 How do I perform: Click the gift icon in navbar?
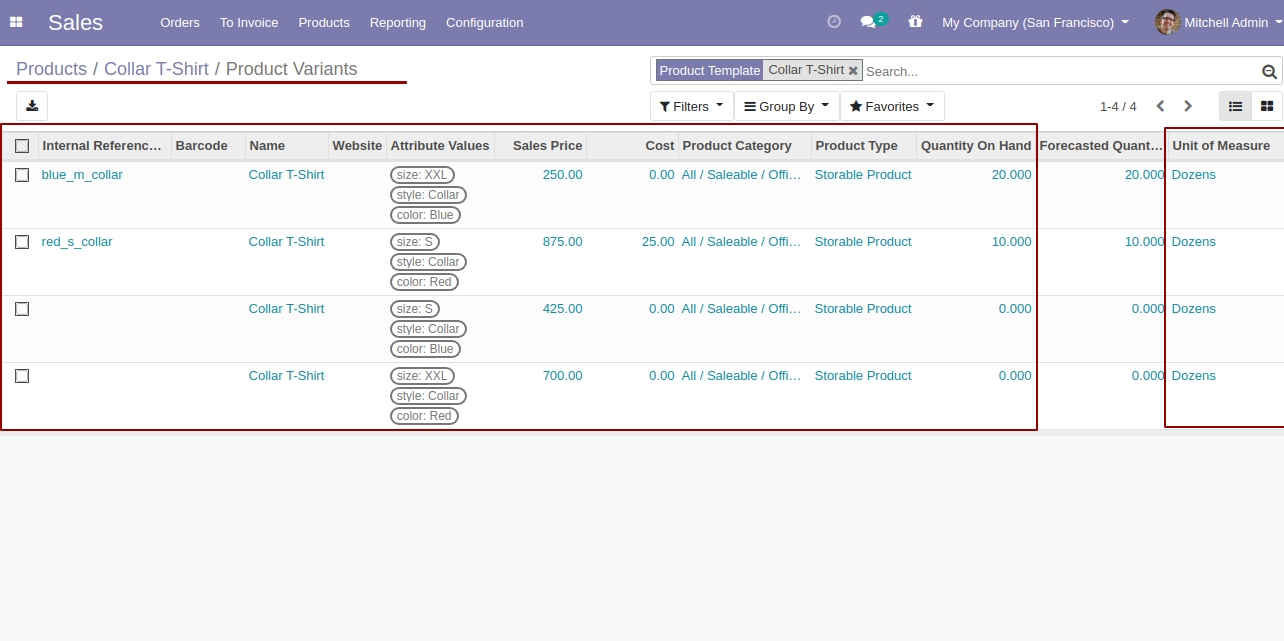pyautogui.click(x=915, y=22)
